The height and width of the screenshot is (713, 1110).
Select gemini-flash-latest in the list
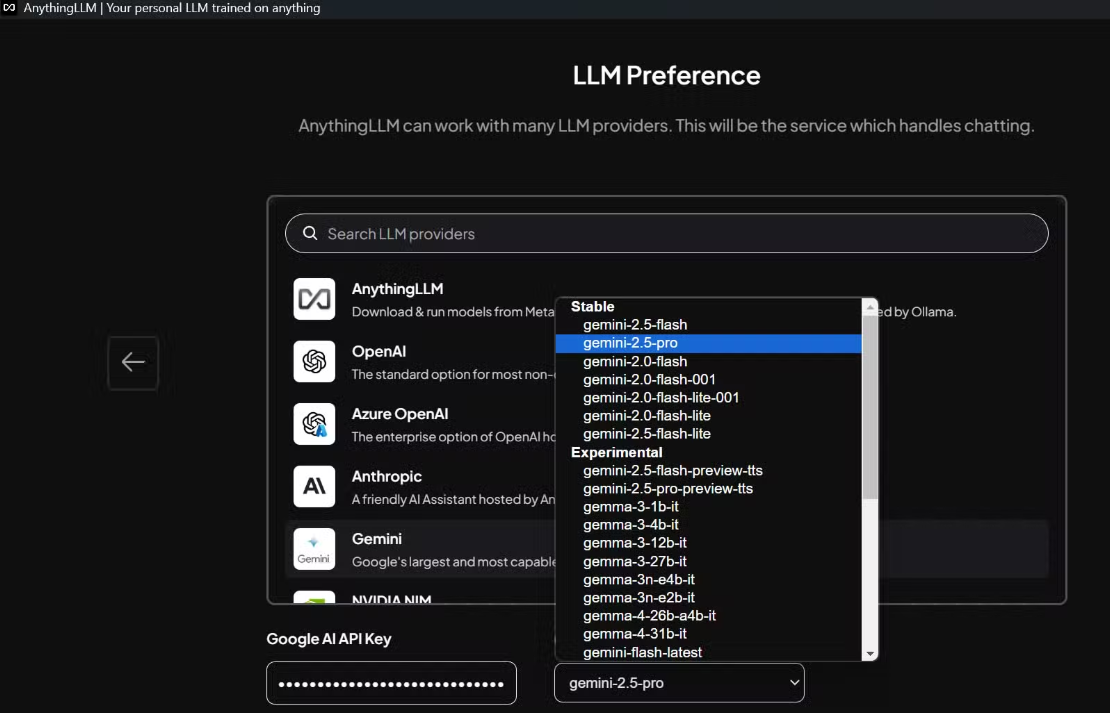(709, 652)
